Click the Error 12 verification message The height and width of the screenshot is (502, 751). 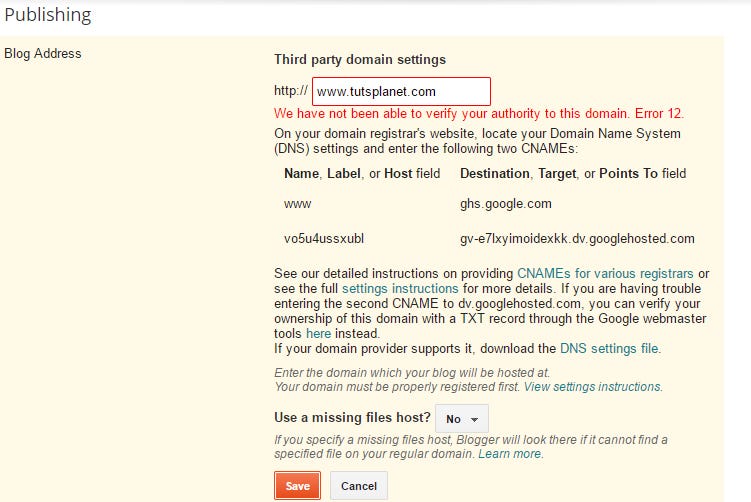coord(479,114)
